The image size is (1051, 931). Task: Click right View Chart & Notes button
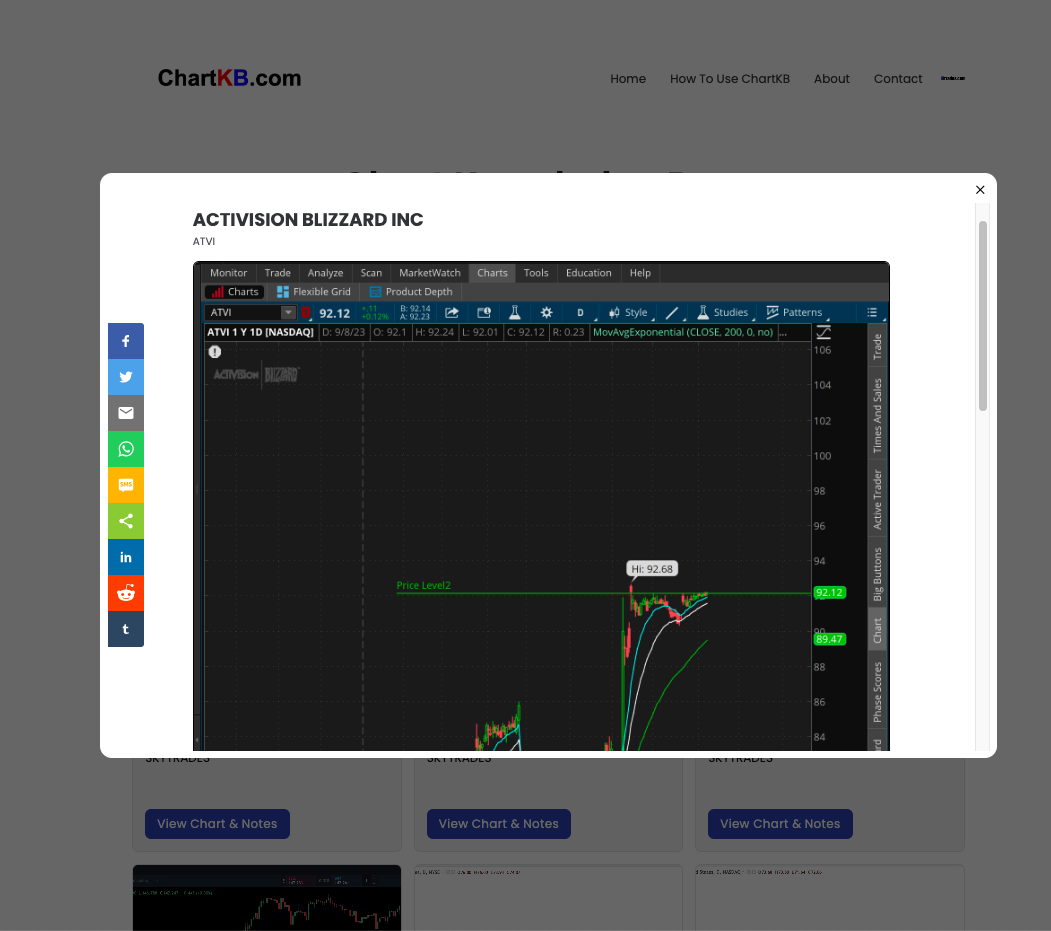780,824
